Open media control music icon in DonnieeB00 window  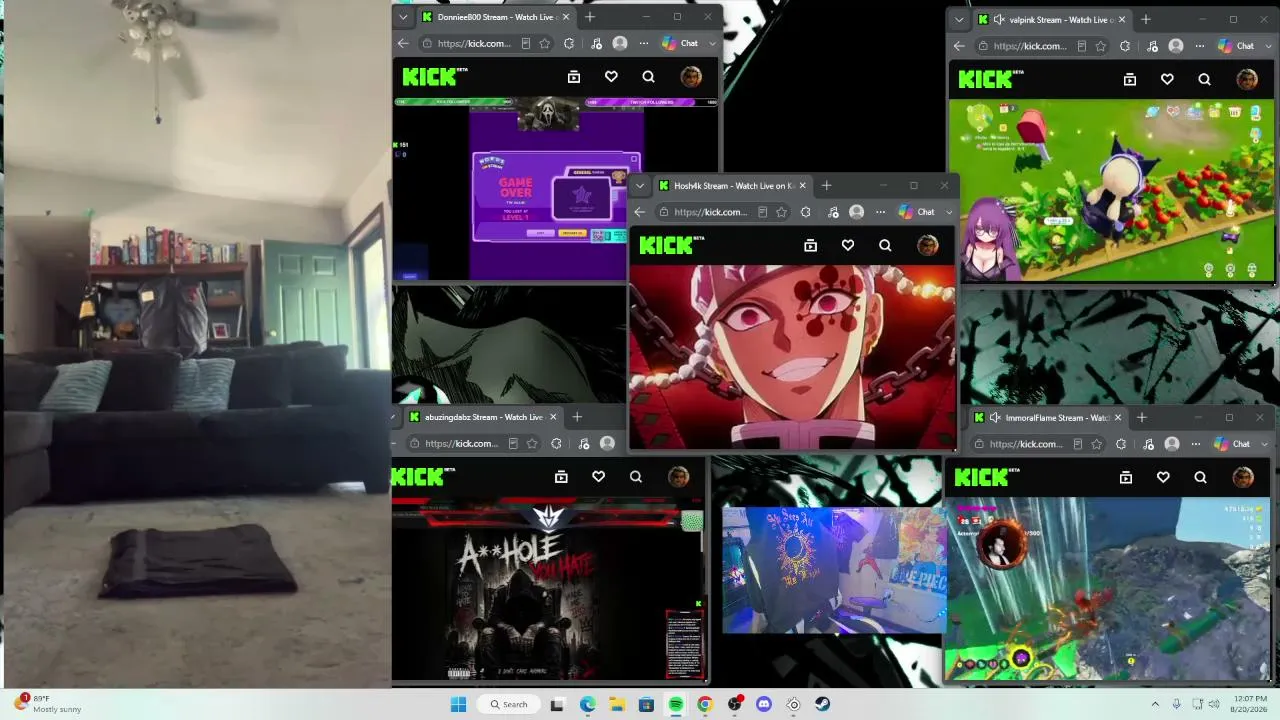tap(596, 44)
